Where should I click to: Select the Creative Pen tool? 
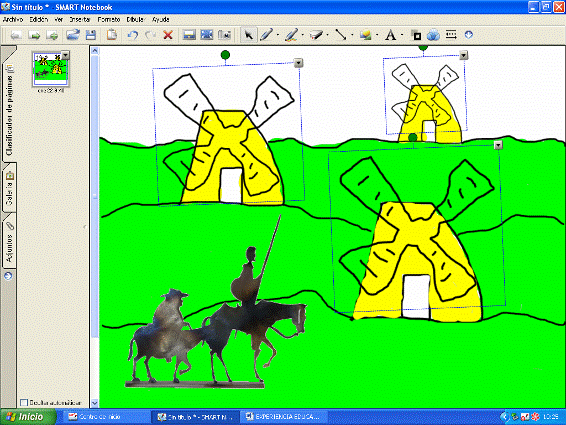pos(291,35)
